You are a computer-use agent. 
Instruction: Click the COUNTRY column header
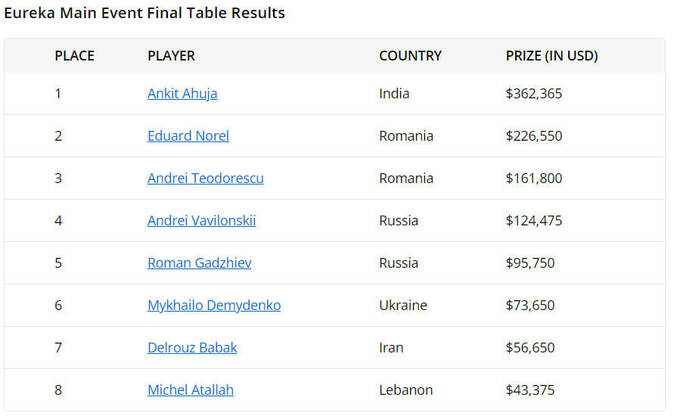point(410,56)
